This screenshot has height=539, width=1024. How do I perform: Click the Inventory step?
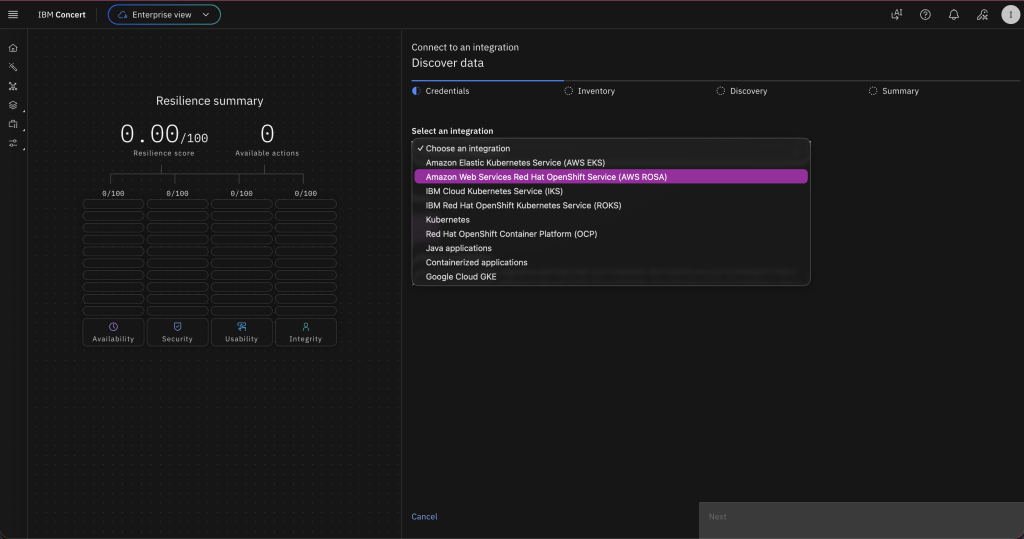tap(590, 91)
